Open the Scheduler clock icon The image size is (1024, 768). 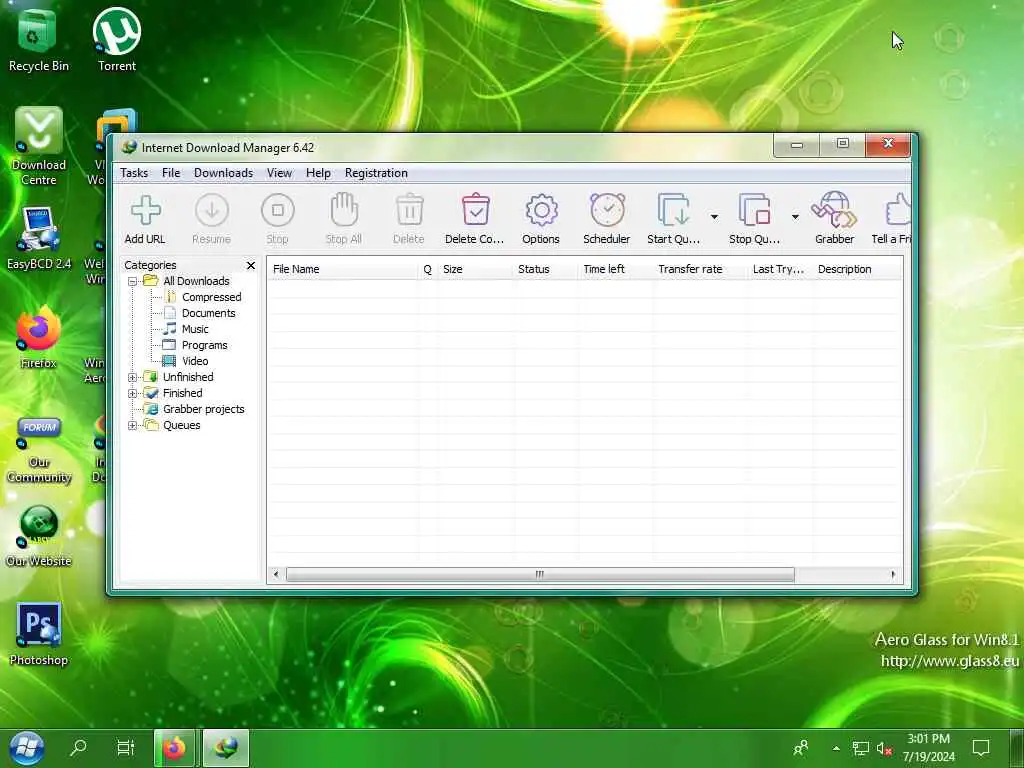click(x=607, y=210)
